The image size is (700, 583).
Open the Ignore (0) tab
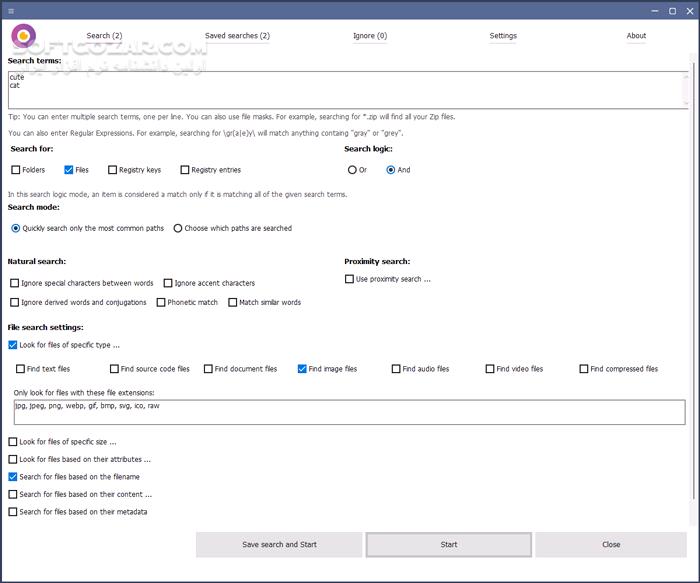click(x=369, y=36)
